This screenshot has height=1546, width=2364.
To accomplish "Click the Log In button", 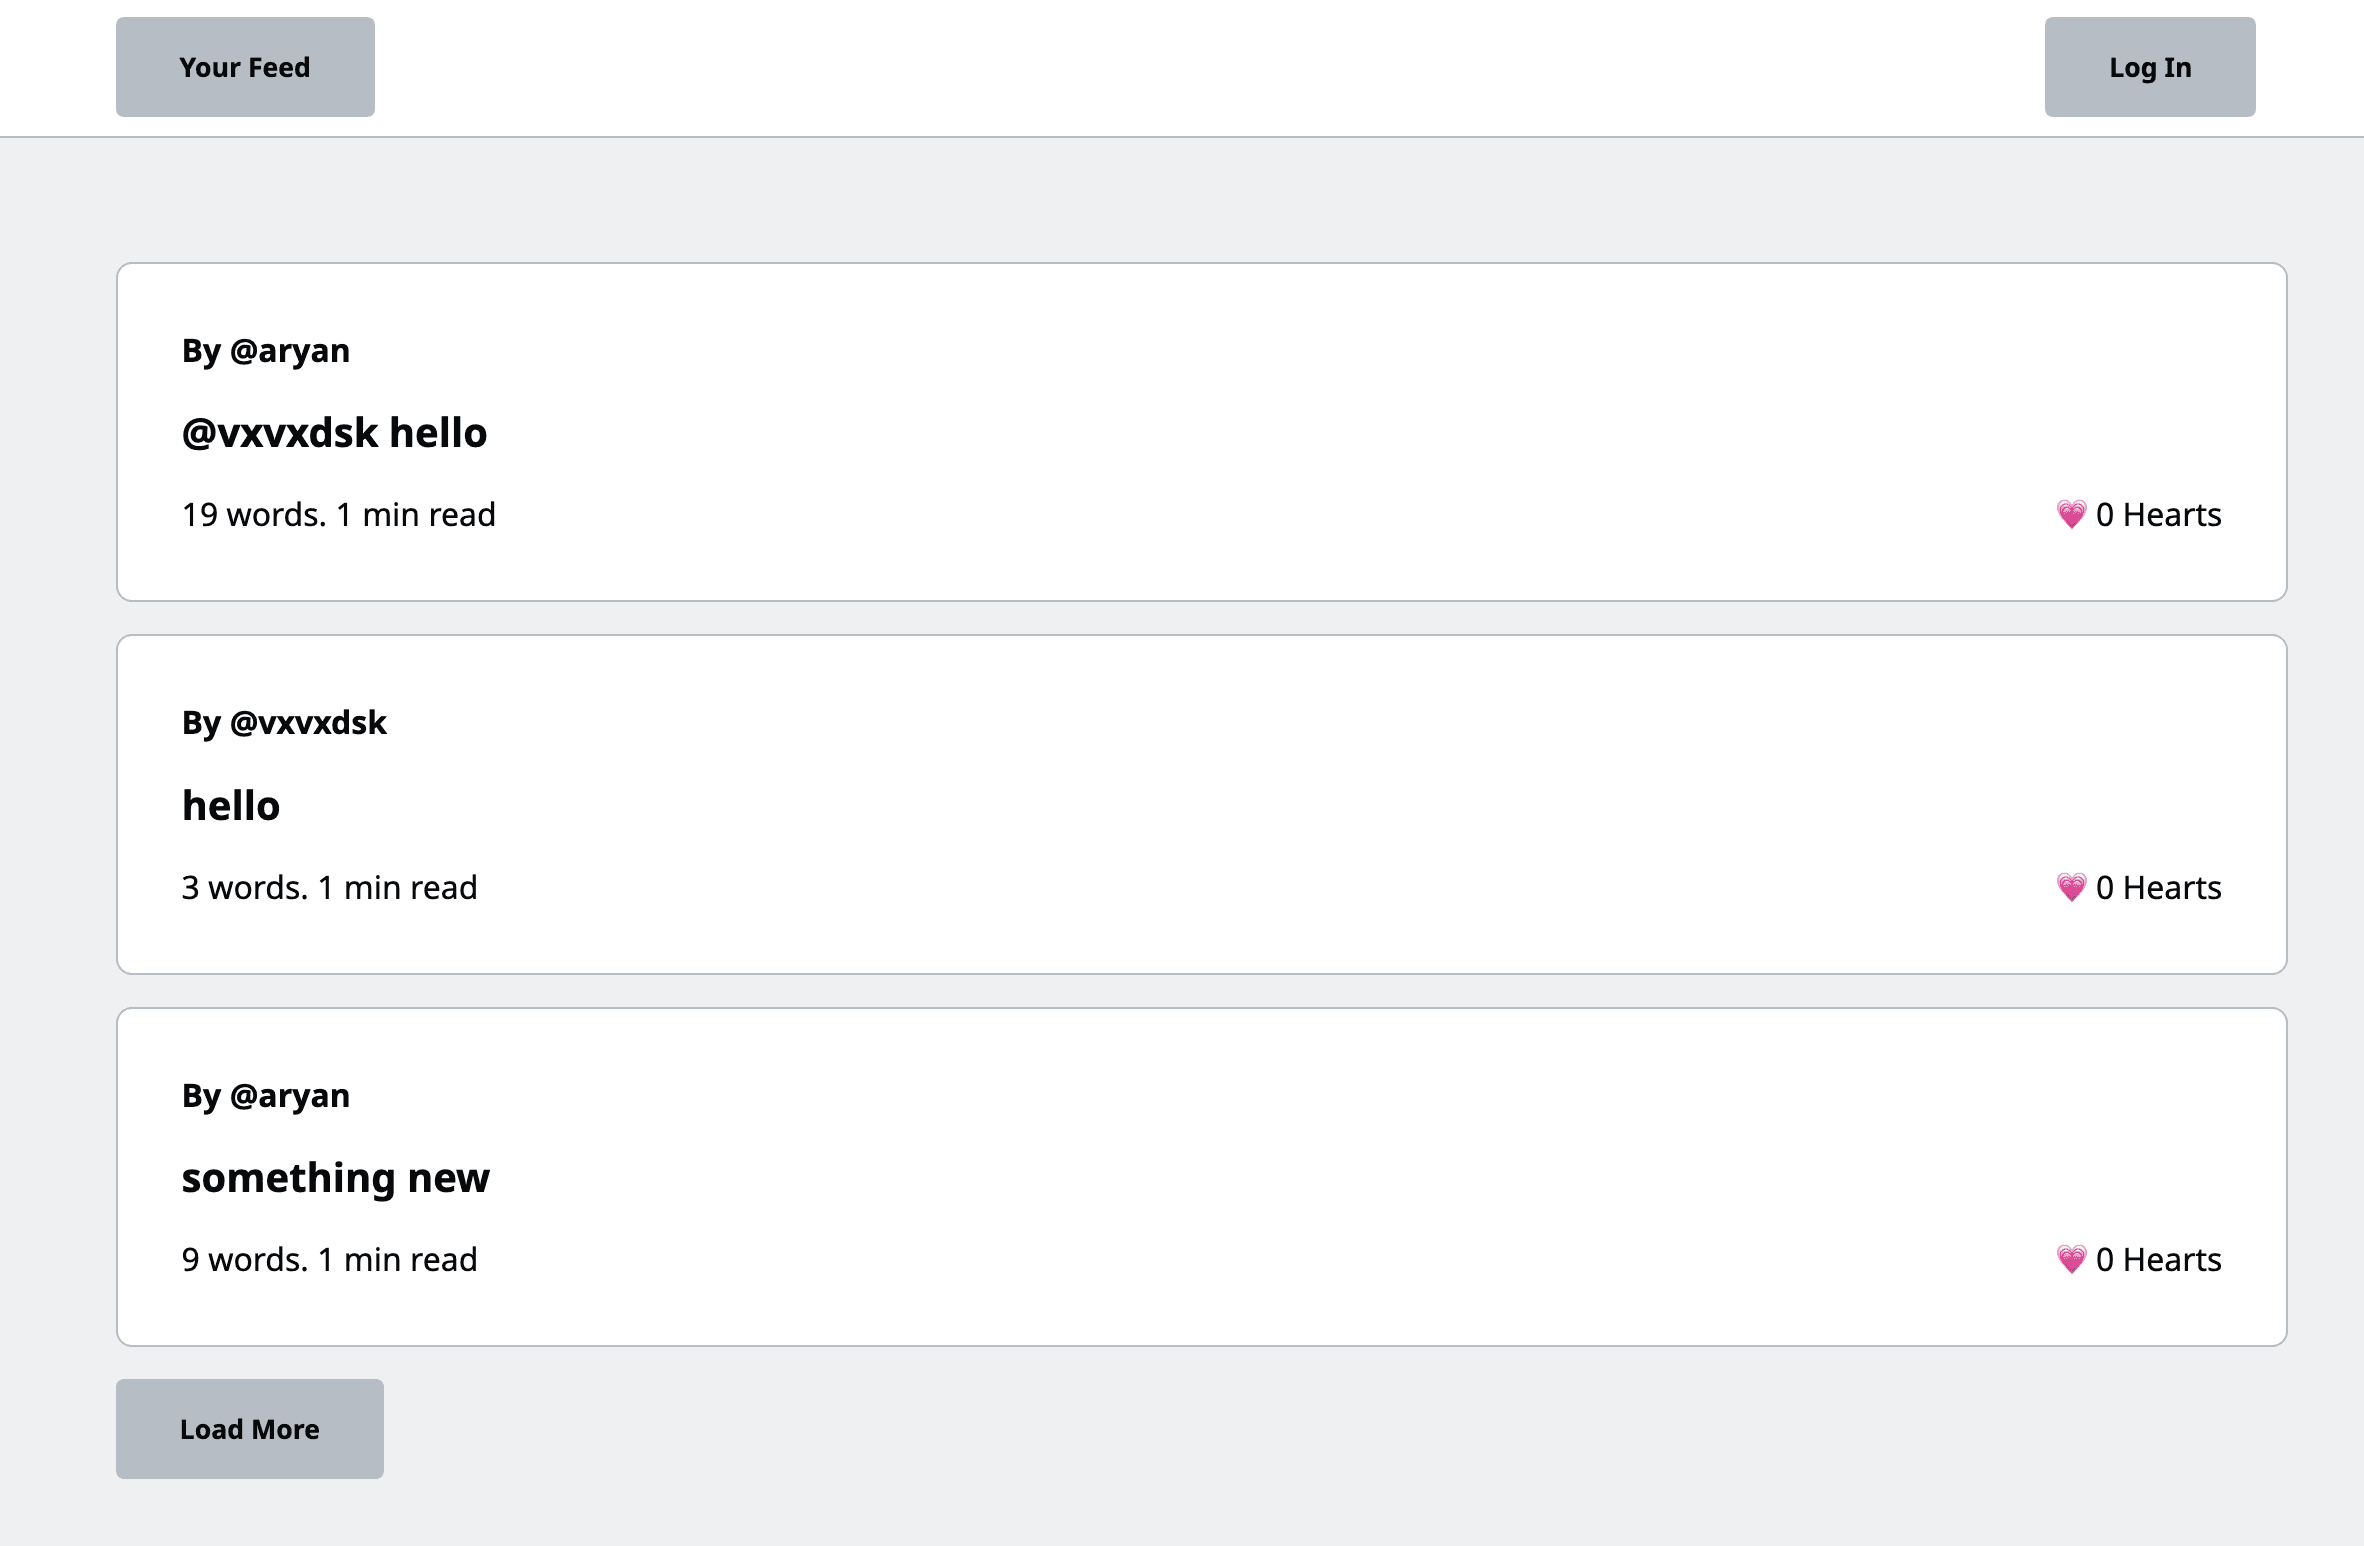I will click(x=2149, y=67).
